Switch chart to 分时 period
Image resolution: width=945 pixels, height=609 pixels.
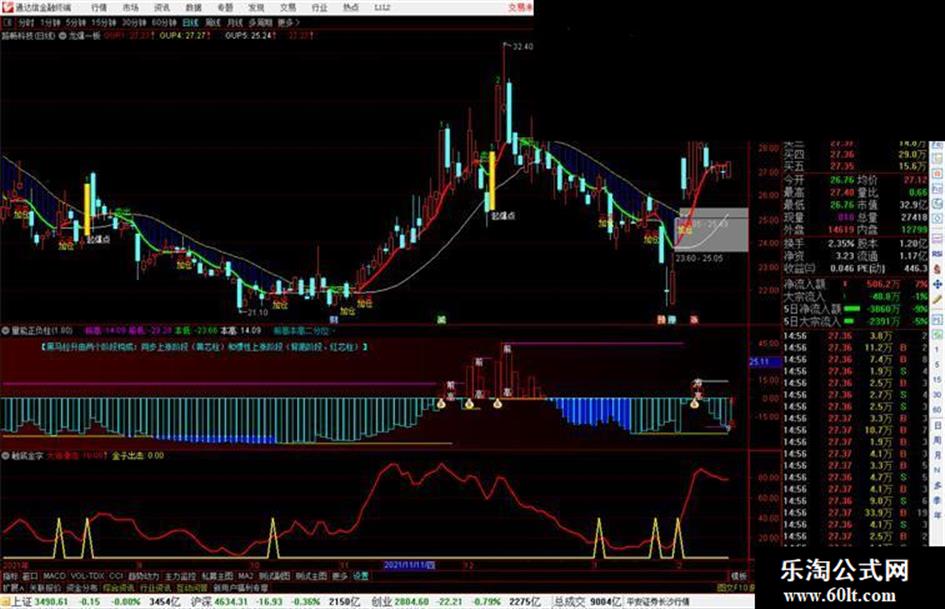coord(26,23)
